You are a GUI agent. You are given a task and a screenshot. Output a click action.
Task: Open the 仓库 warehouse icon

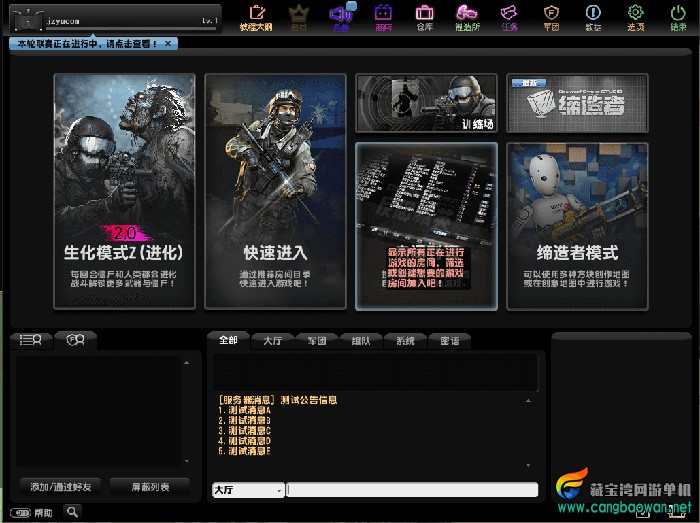pos(425,17)
